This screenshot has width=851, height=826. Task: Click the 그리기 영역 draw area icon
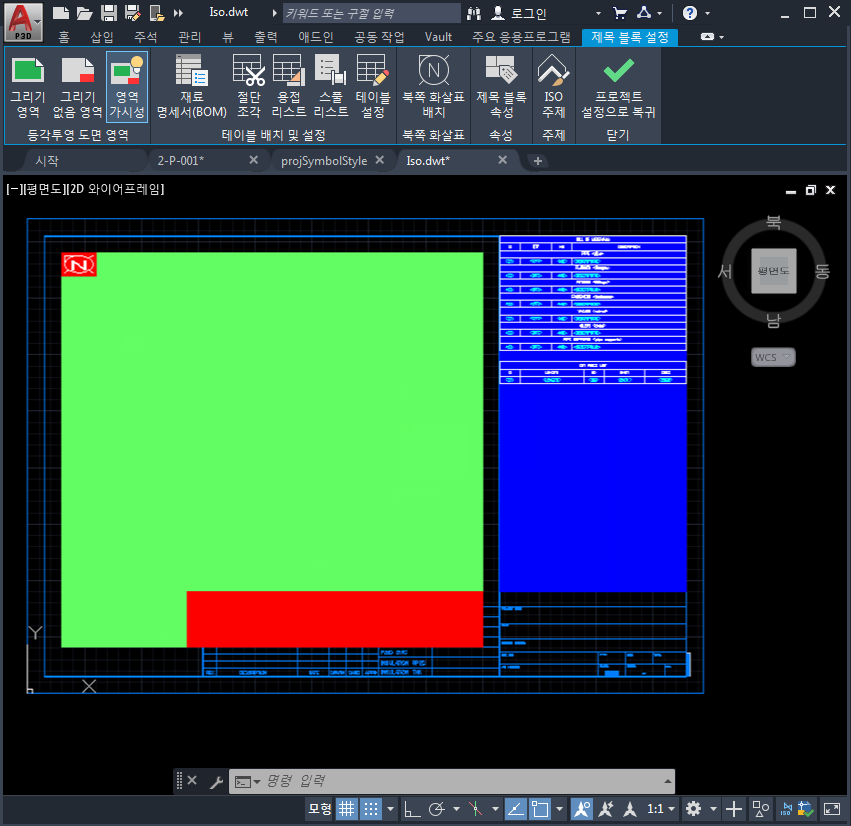pyautogui.click(x=28, y=87)
